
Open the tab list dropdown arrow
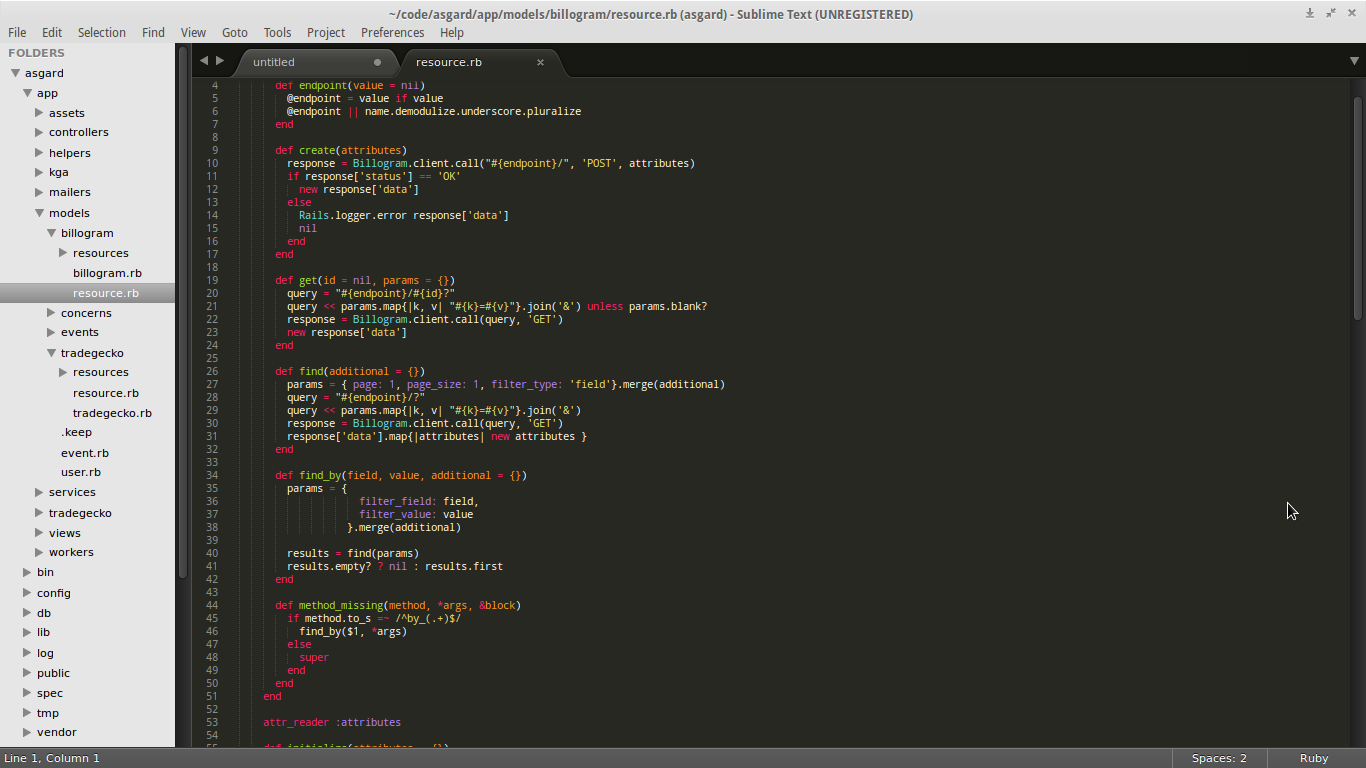click(1354, 61)
